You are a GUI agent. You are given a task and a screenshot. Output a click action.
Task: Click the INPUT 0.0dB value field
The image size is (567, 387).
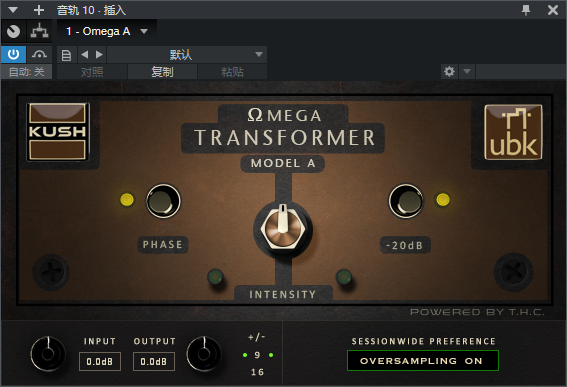pyautogui.click(x=100, y=361)
